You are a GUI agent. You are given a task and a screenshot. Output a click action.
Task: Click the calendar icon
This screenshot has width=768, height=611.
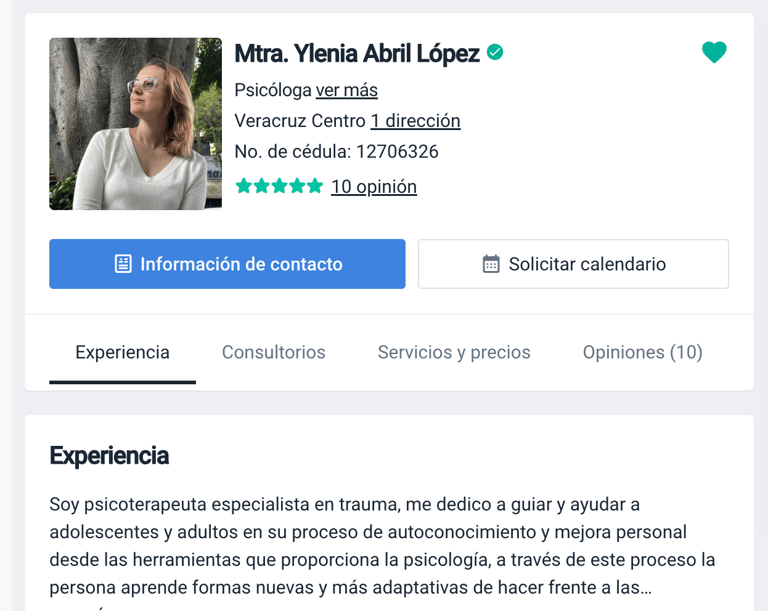point(491,264)
